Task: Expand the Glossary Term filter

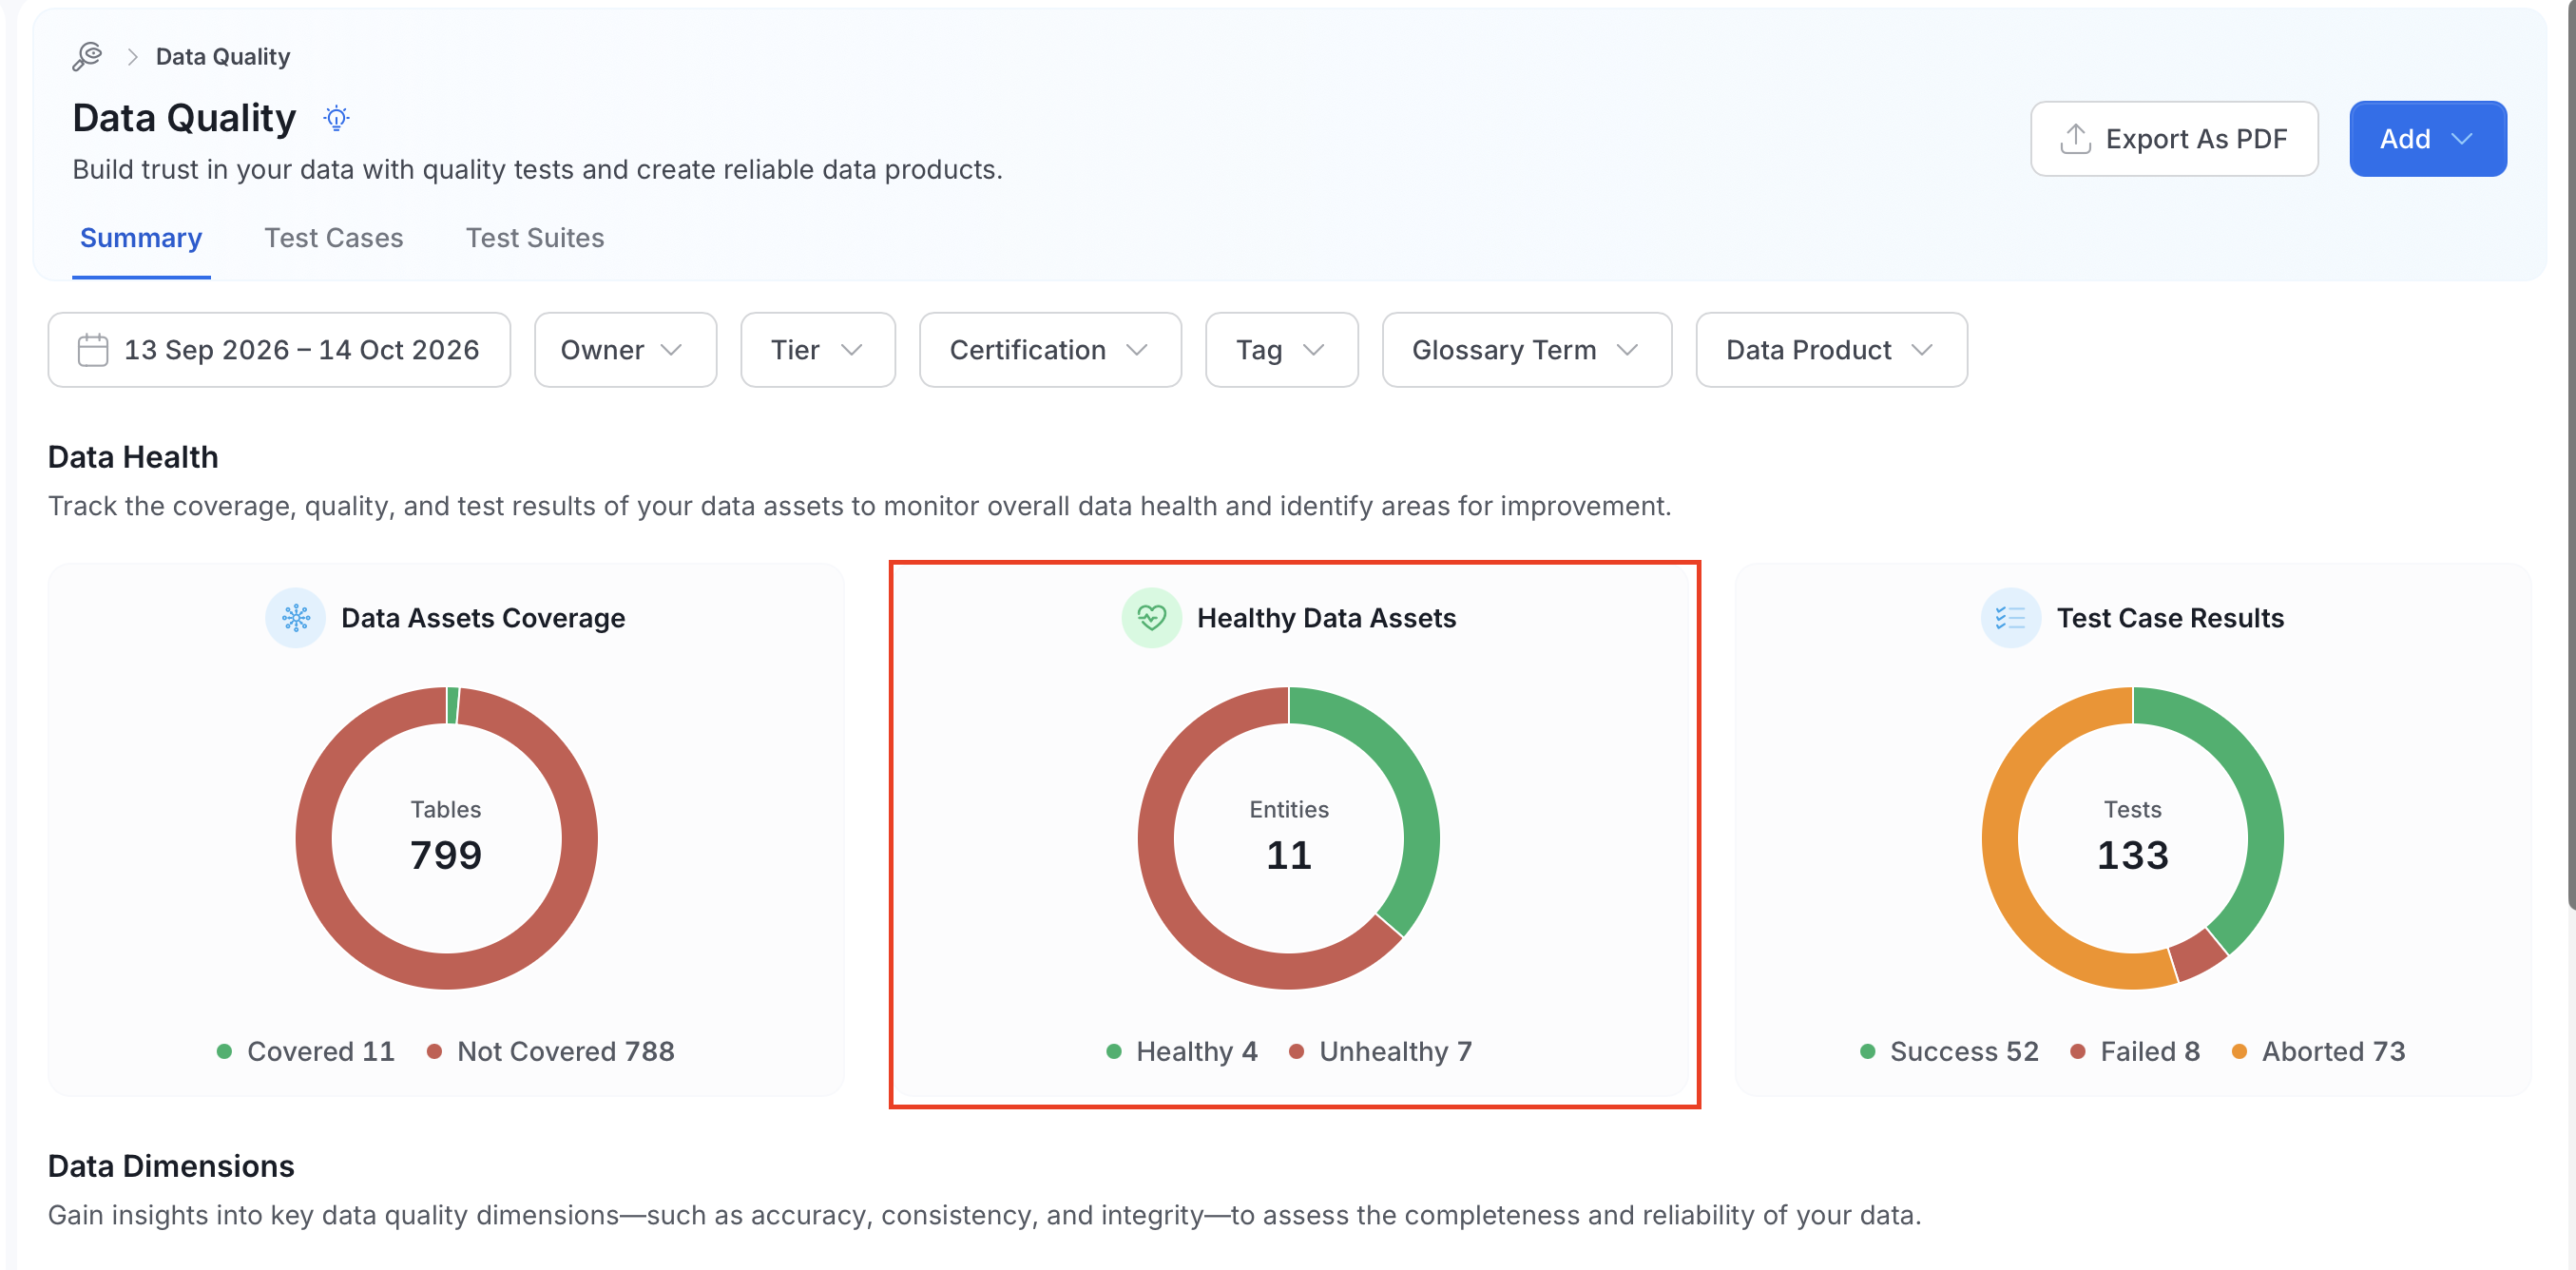Action: tap(1526, 350)
